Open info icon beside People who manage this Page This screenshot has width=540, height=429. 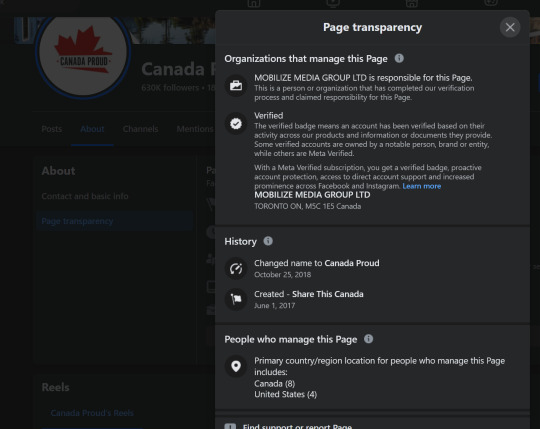point(368,339)
